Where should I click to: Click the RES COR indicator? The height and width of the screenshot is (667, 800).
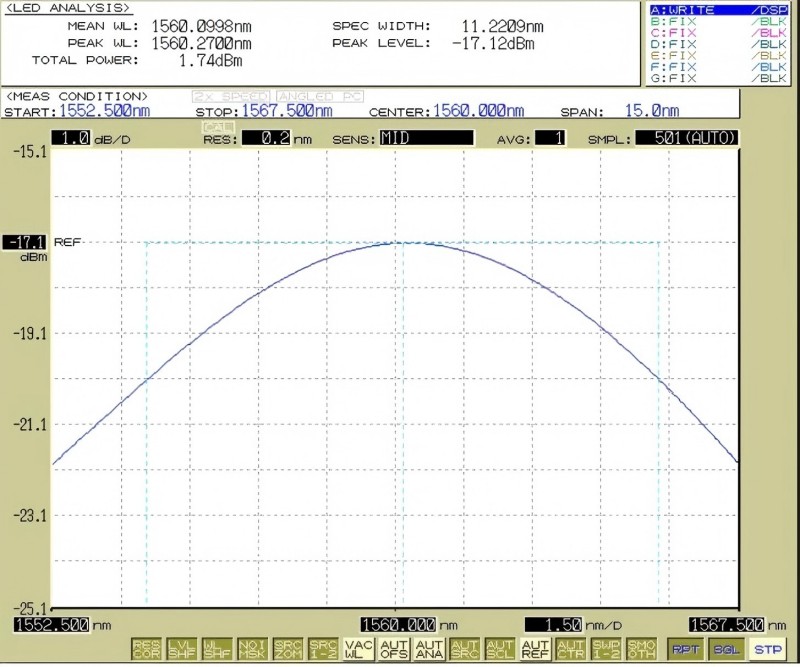point(146,649)
